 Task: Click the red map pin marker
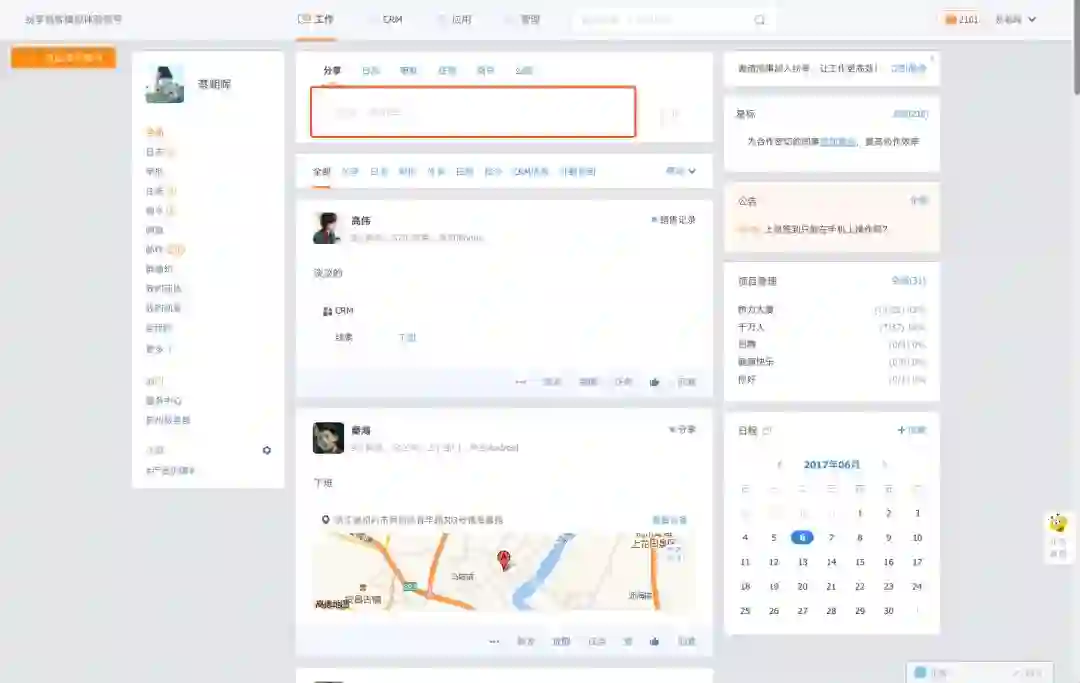[x=504, y=560]
